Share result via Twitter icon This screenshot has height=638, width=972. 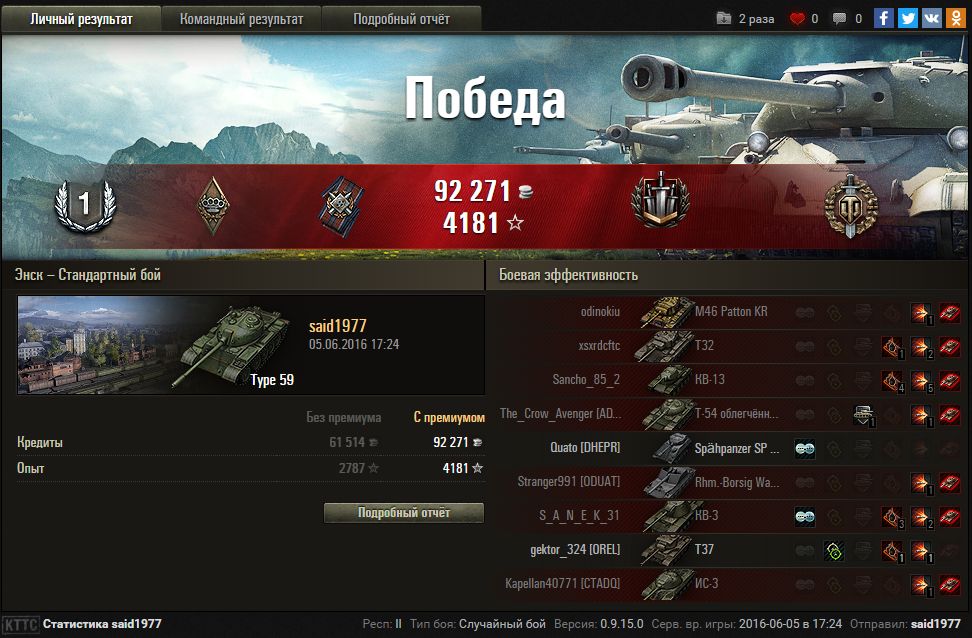pyautogui.click(x=908, y=18)
